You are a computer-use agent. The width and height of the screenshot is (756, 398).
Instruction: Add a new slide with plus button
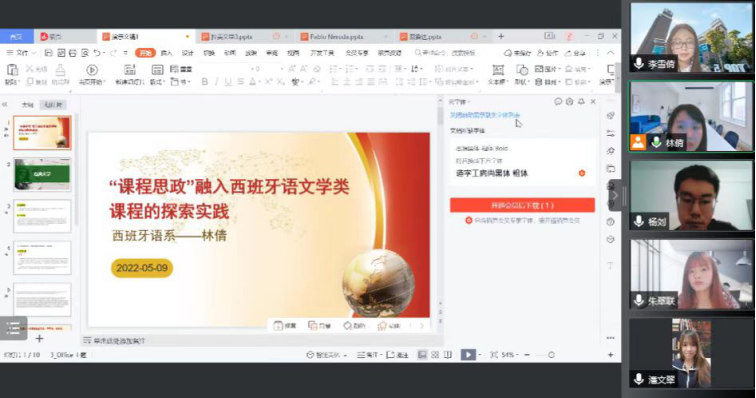(40, 339)
